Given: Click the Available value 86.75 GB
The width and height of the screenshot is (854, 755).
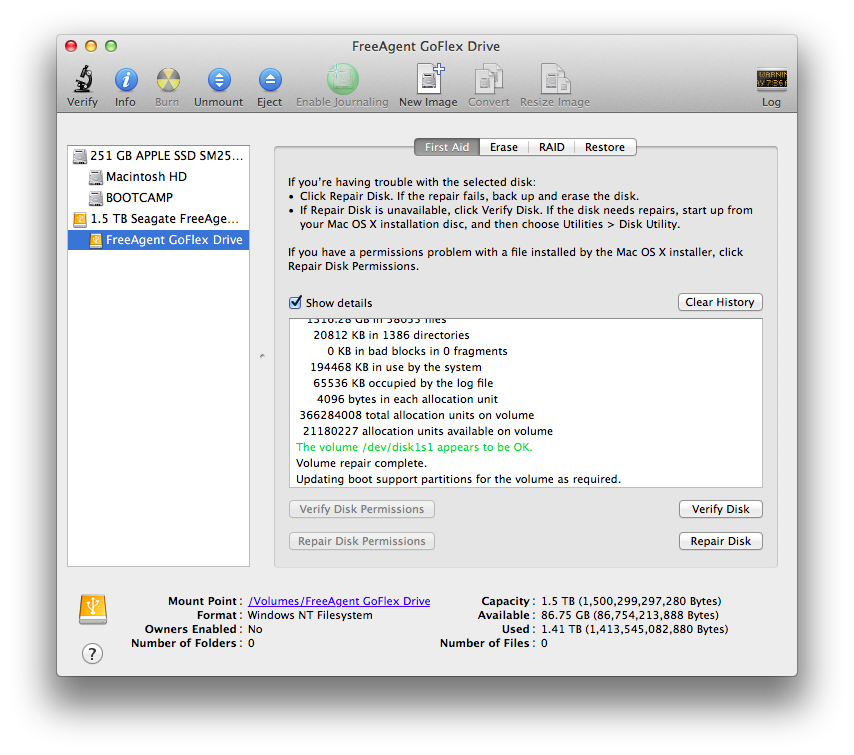Looking at the screenshot, I should pos(630,615).
